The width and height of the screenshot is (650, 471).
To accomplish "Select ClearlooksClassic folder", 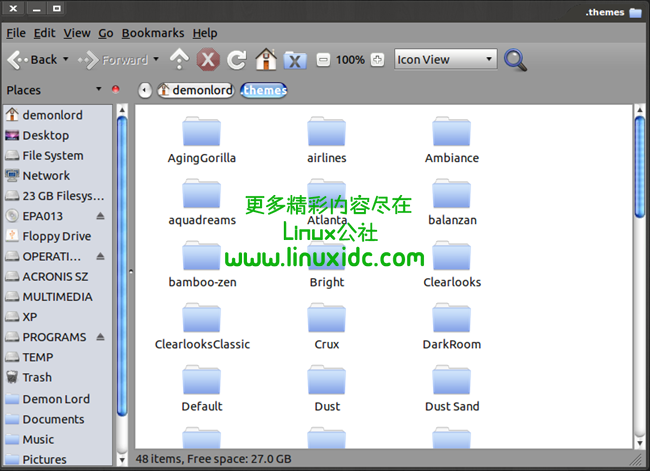I will coord(201,327).
